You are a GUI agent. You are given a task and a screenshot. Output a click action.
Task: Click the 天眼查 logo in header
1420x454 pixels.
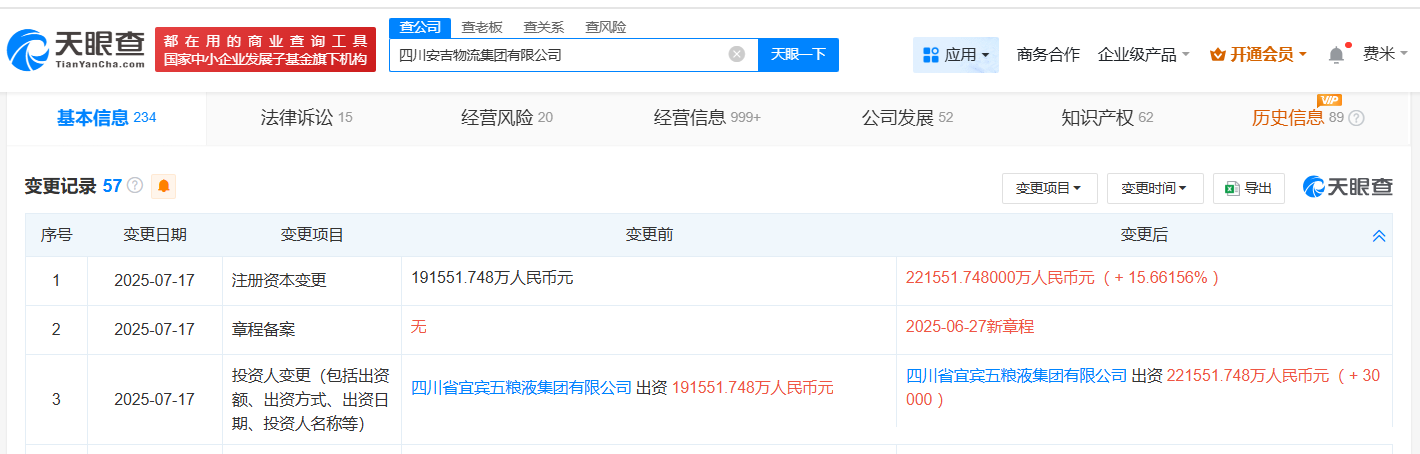(x=76, y=49)
